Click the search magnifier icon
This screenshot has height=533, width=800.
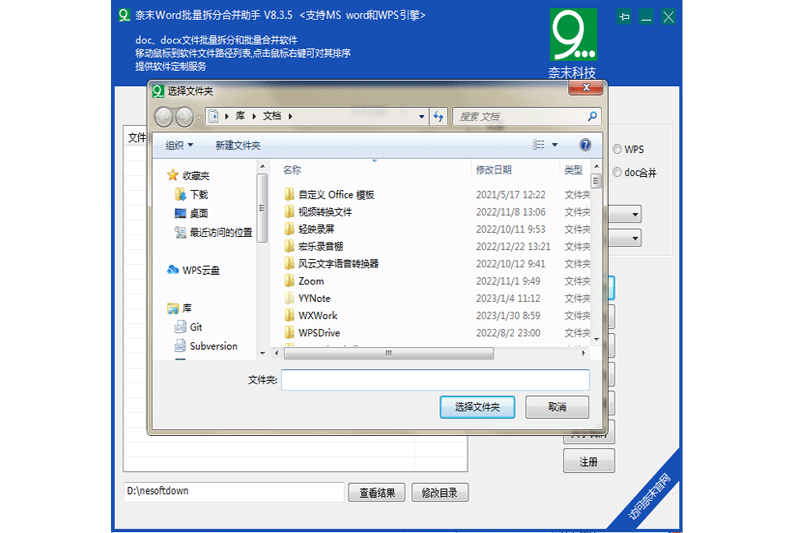point(592,116)
